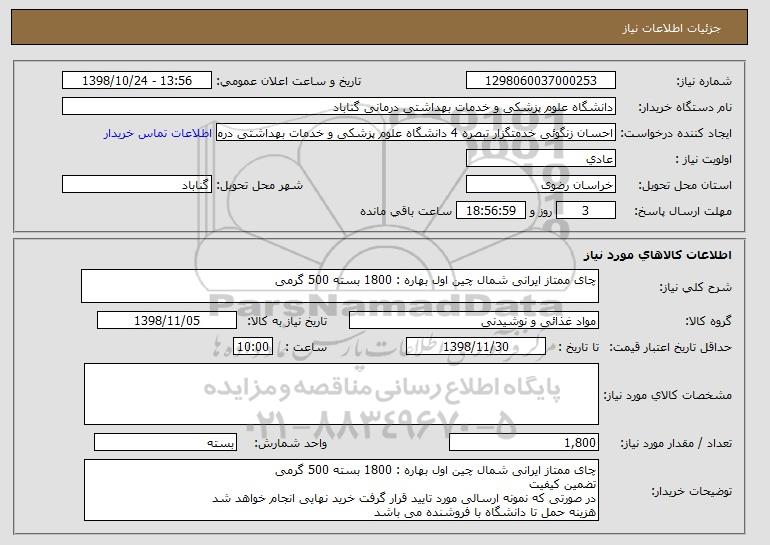The height and width of the screenshot is (545, 770).
Task: Click the label اولویت نیاز
Action: tap(704, 159)
